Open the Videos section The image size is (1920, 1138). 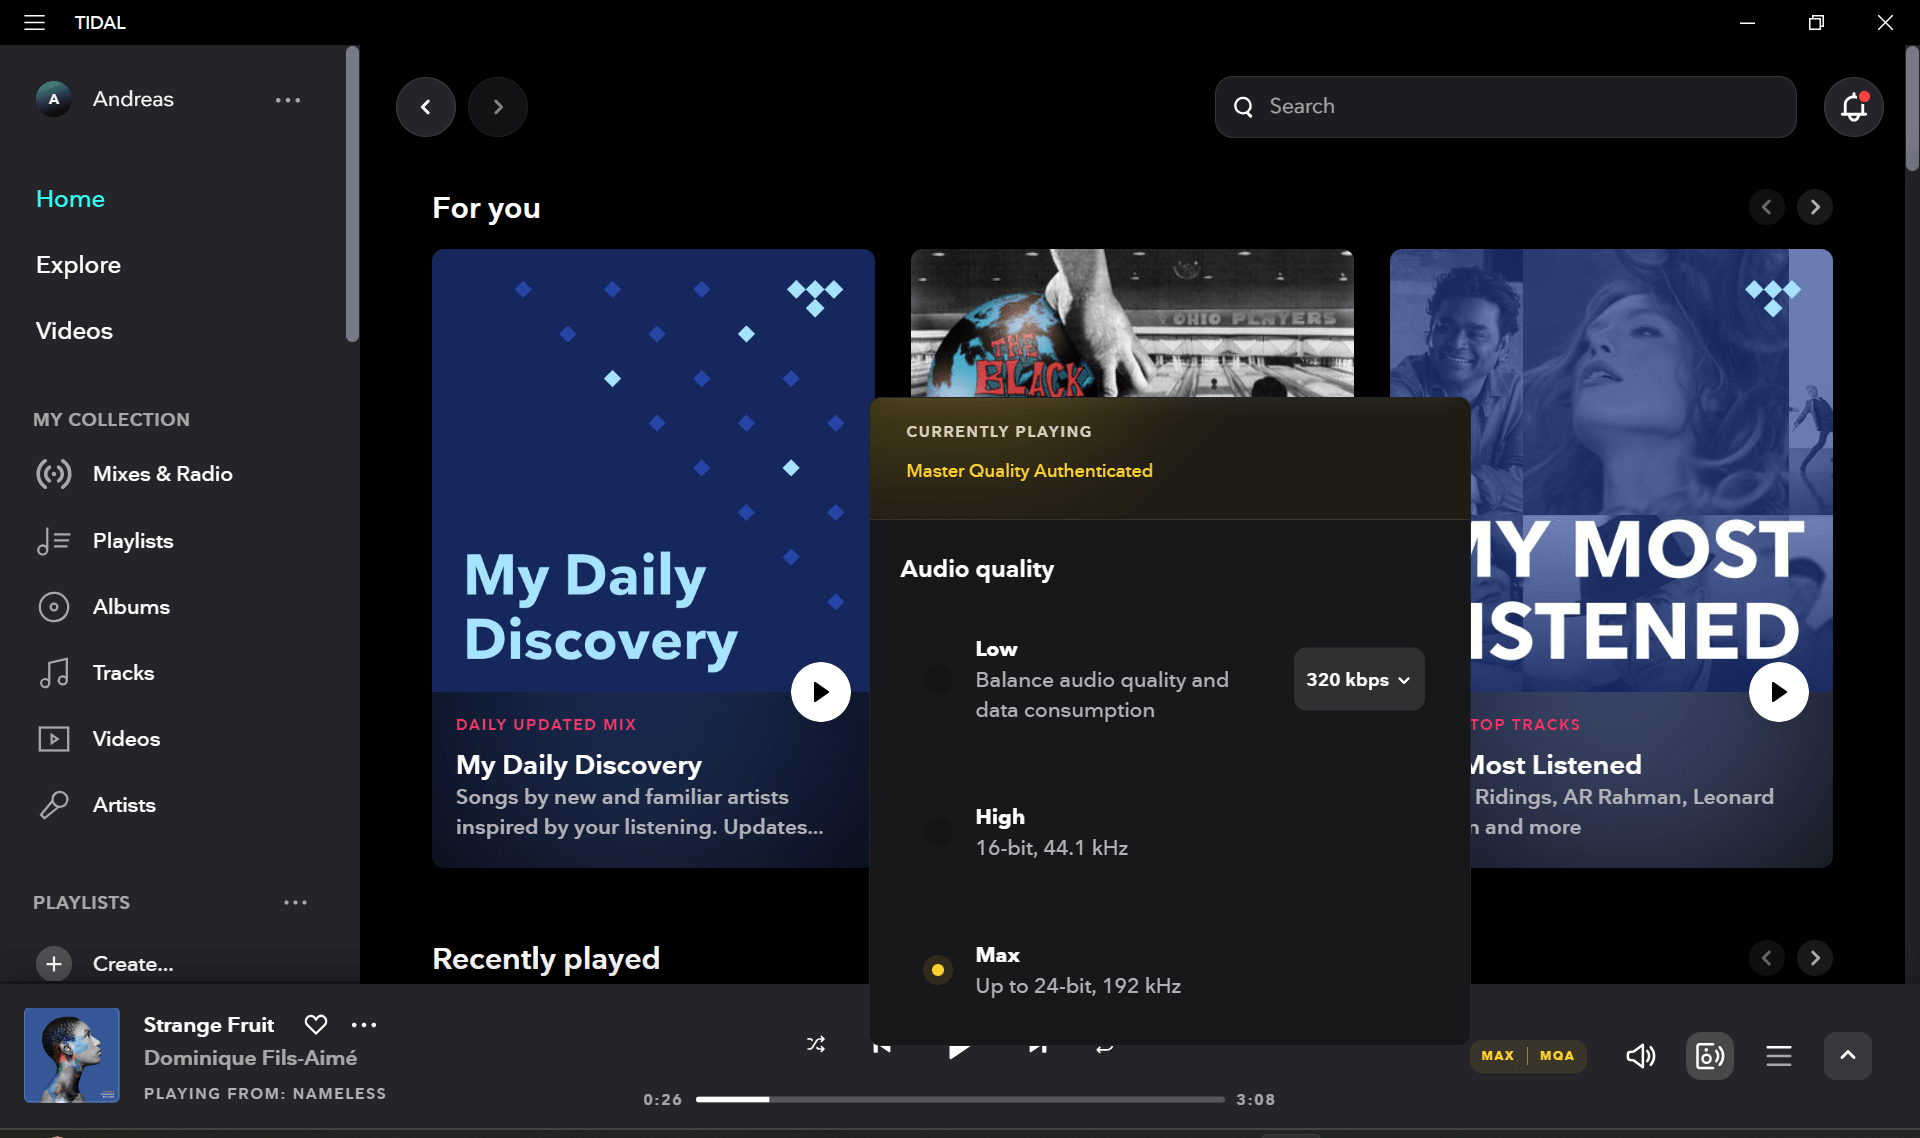(73, 331)
